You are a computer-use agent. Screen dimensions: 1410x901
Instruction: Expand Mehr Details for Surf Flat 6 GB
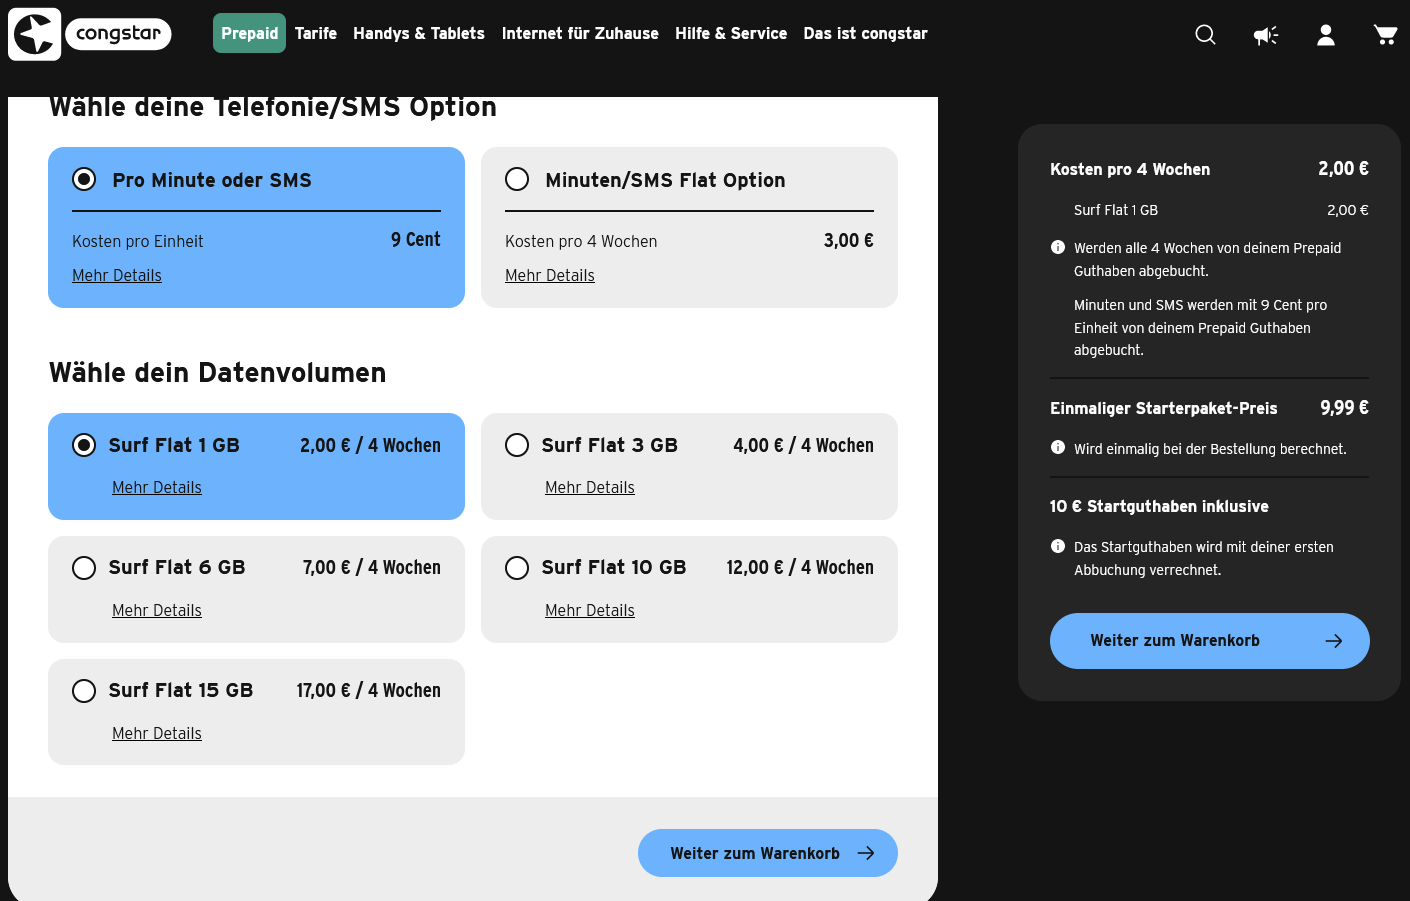click(x=157, y=610)
